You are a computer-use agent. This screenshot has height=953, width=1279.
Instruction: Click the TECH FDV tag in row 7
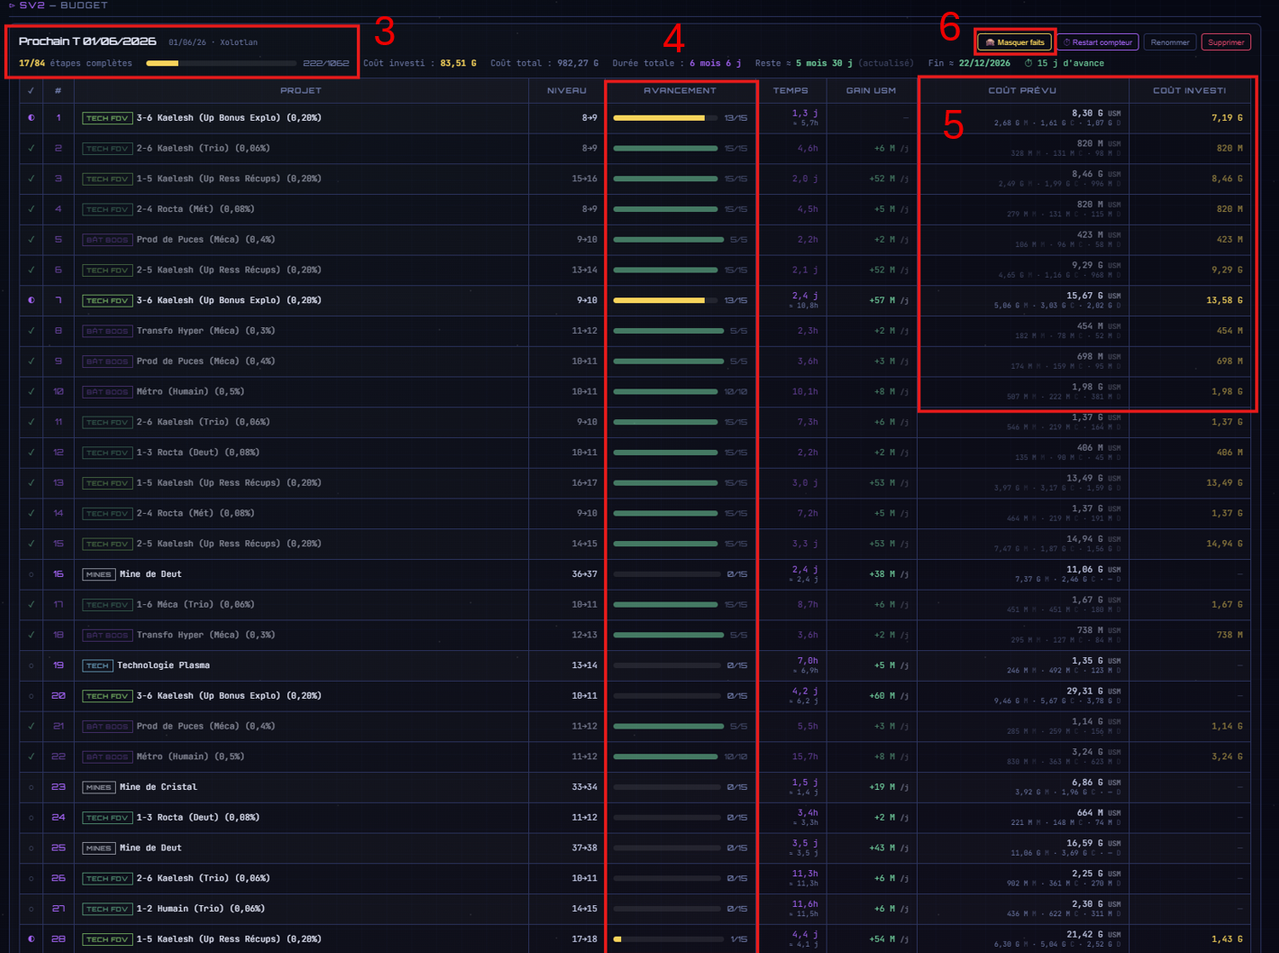pyautogui.click(x=107, y=300)
